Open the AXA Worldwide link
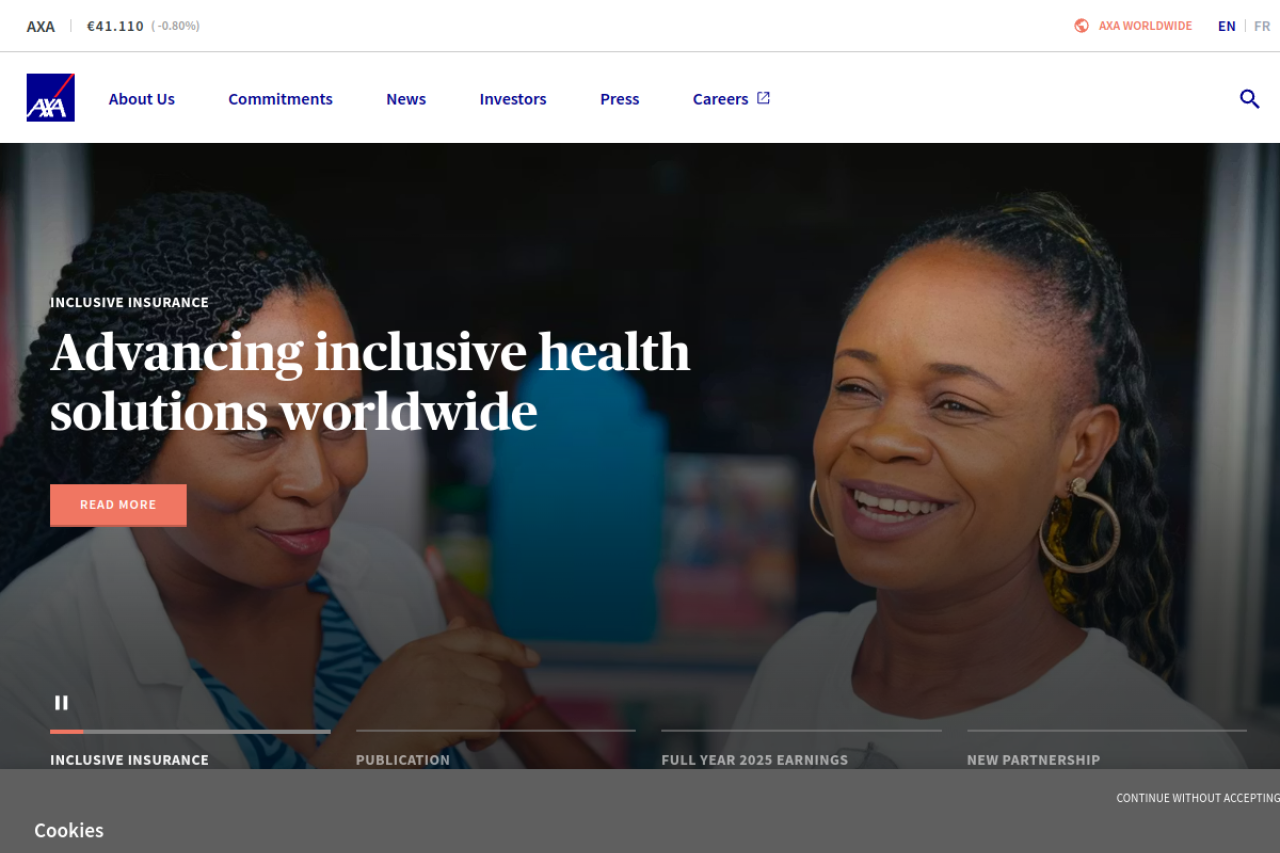This screenshot has height=853, width=1280. pos(1145,26)
